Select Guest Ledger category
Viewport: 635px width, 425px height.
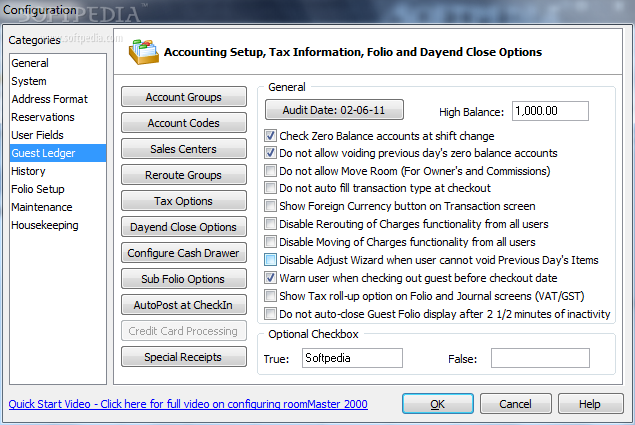point(58,153)
